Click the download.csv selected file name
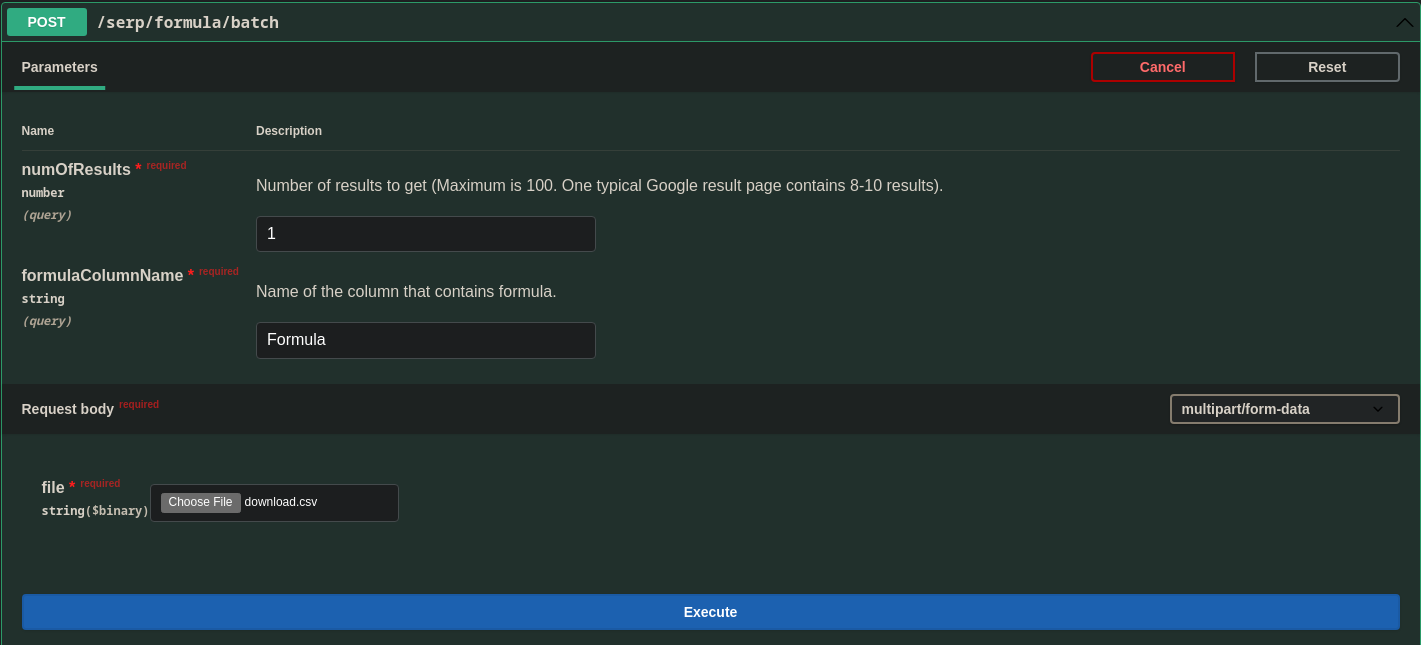 281,502
